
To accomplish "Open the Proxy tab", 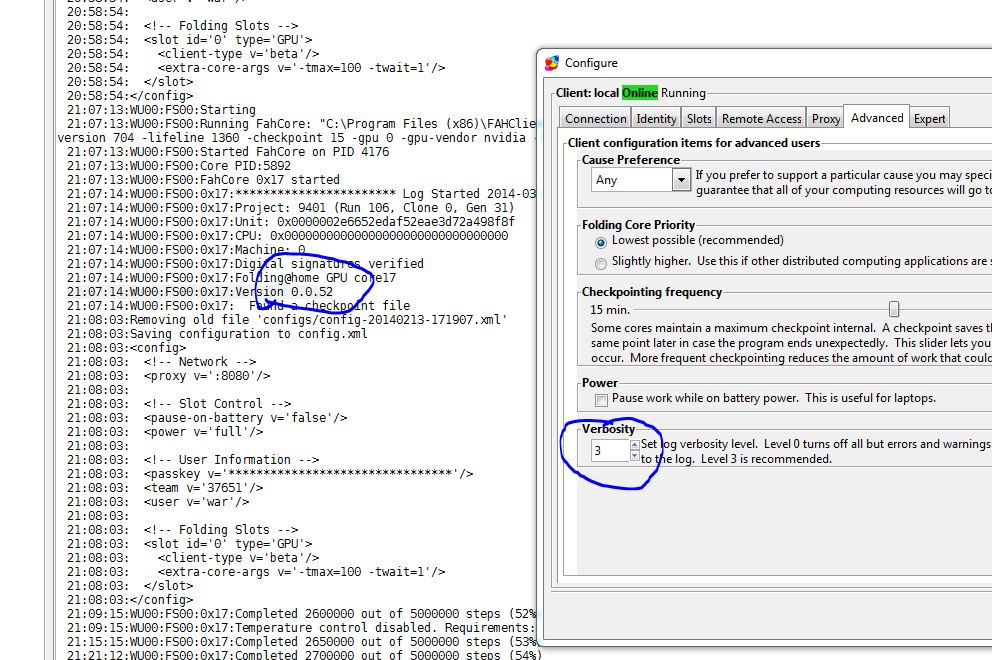I will (826, 118).
